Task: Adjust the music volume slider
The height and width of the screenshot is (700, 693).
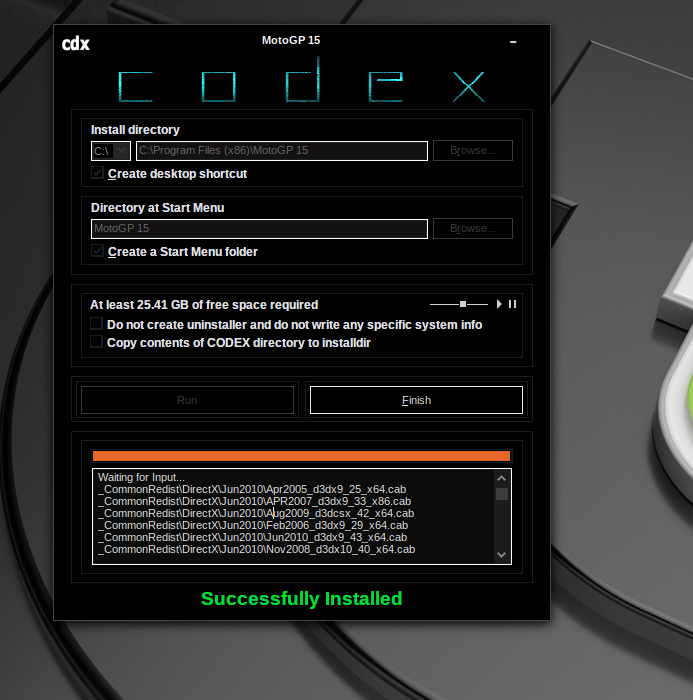Action: (459, 304)
